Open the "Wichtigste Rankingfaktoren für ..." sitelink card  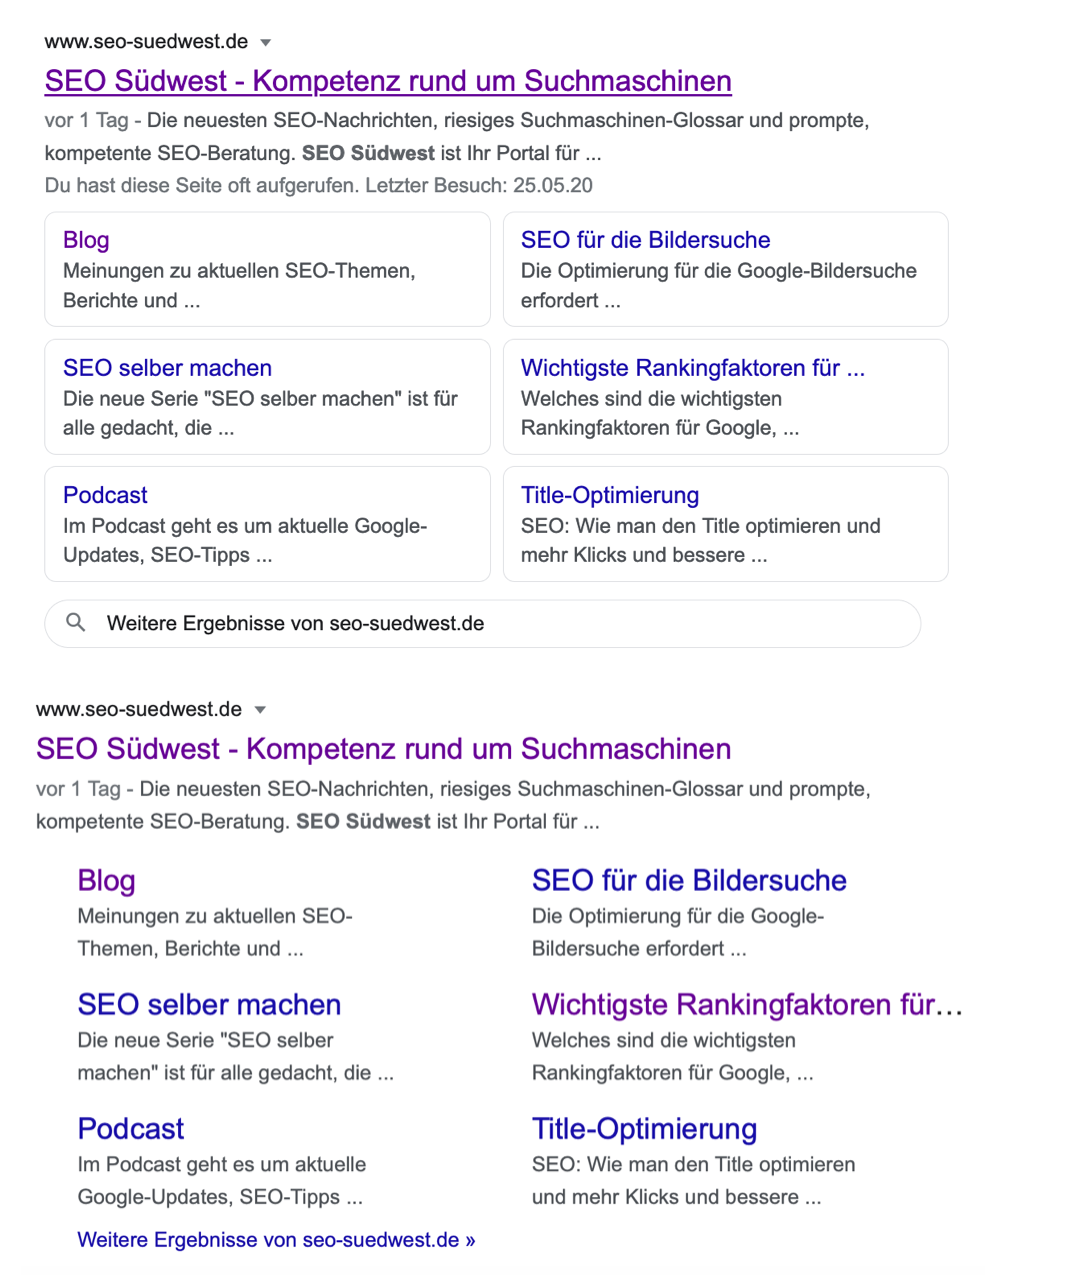click(x=693, y=368)
